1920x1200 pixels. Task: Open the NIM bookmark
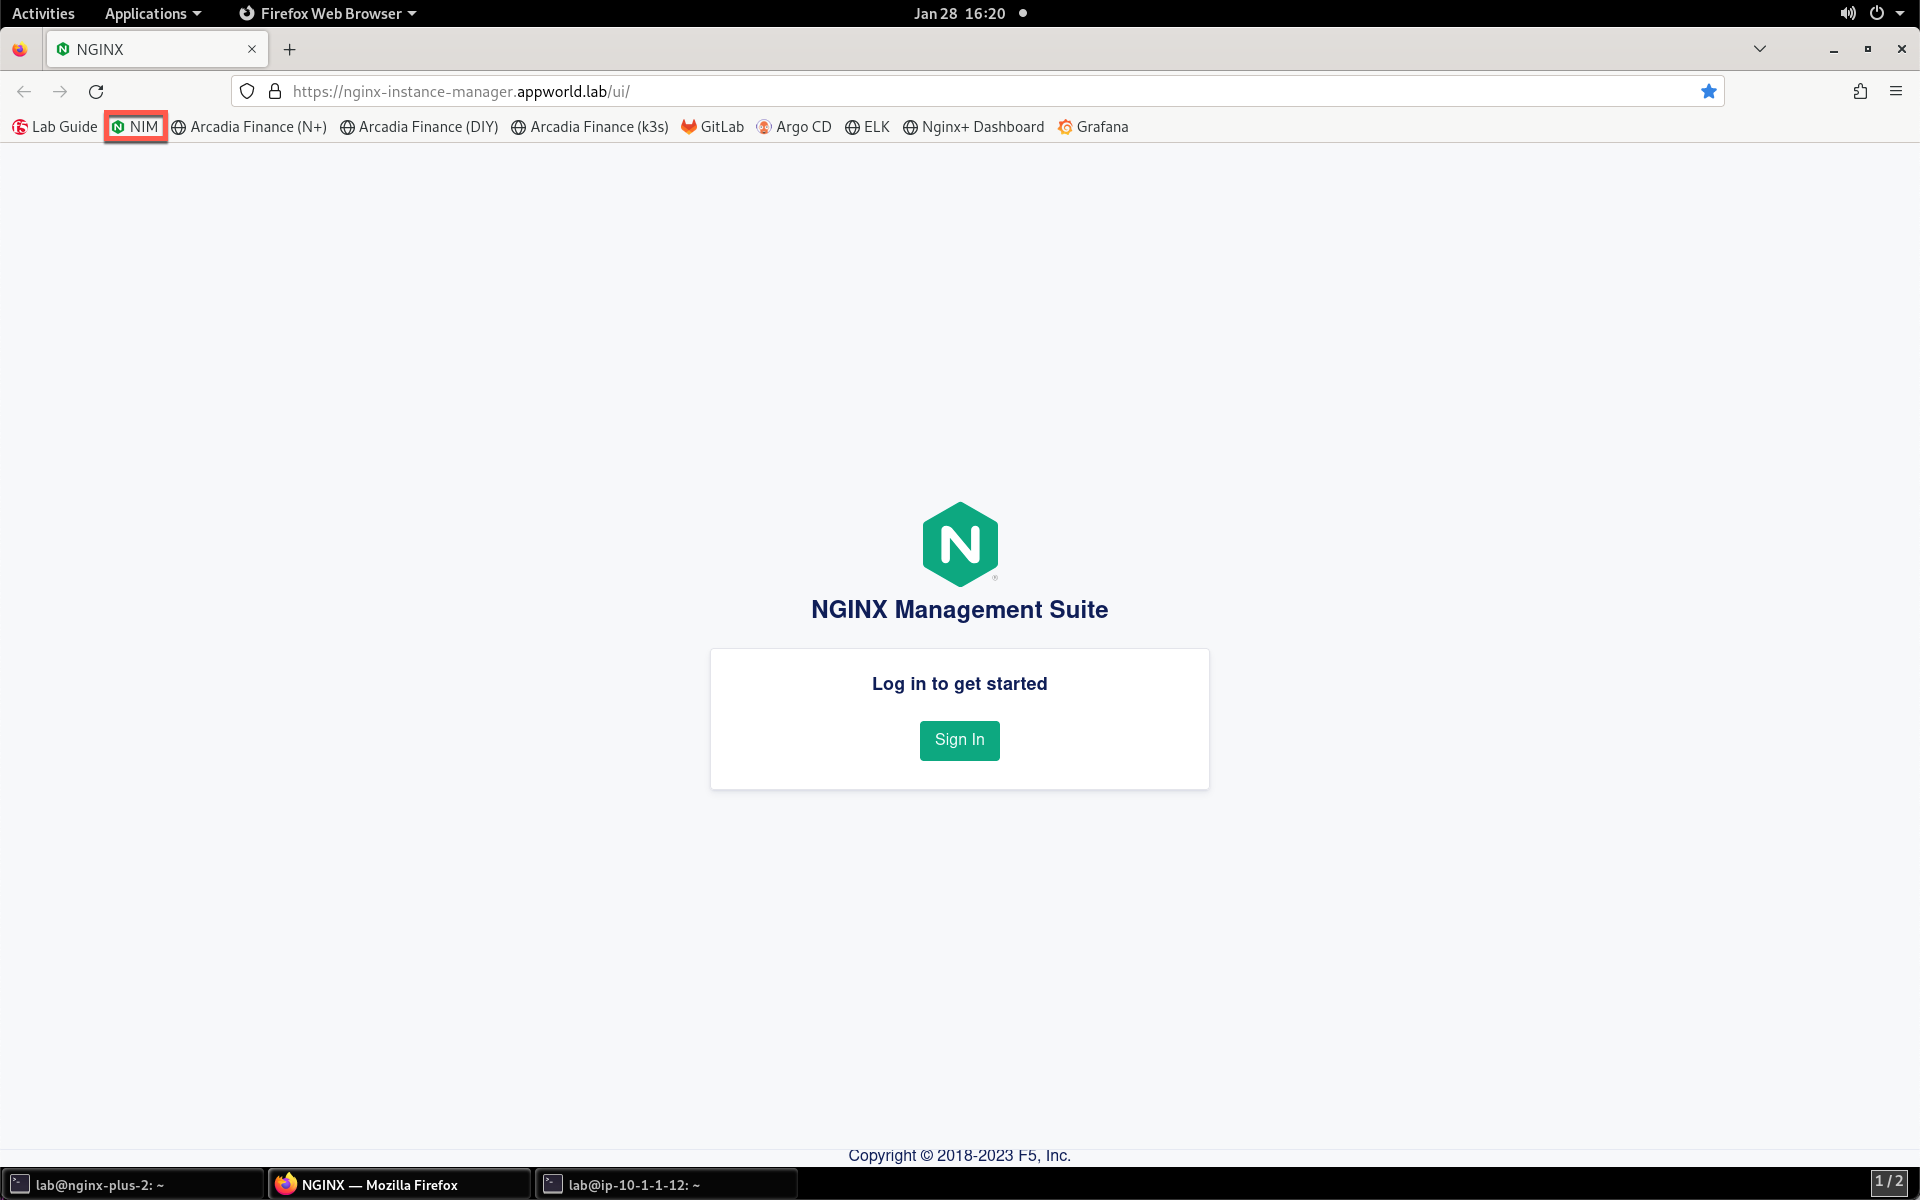click(135, 127)
